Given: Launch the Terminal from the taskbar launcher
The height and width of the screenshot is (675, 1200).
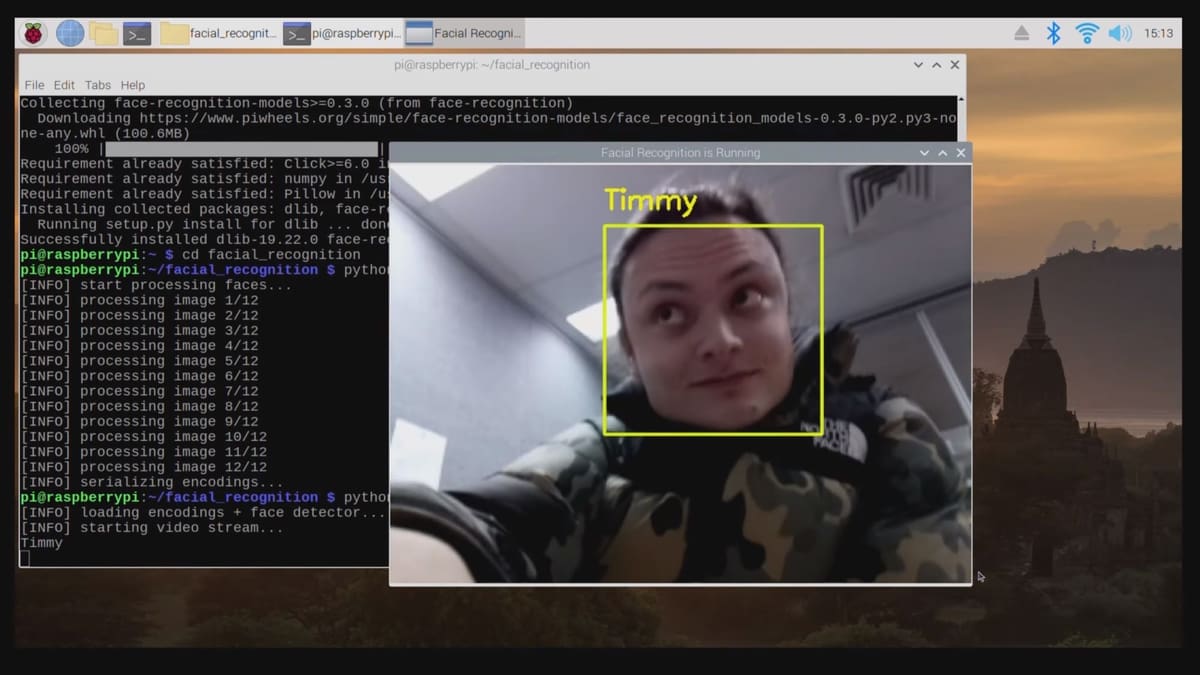Looking at the screenshot, I should click(137, 34).
